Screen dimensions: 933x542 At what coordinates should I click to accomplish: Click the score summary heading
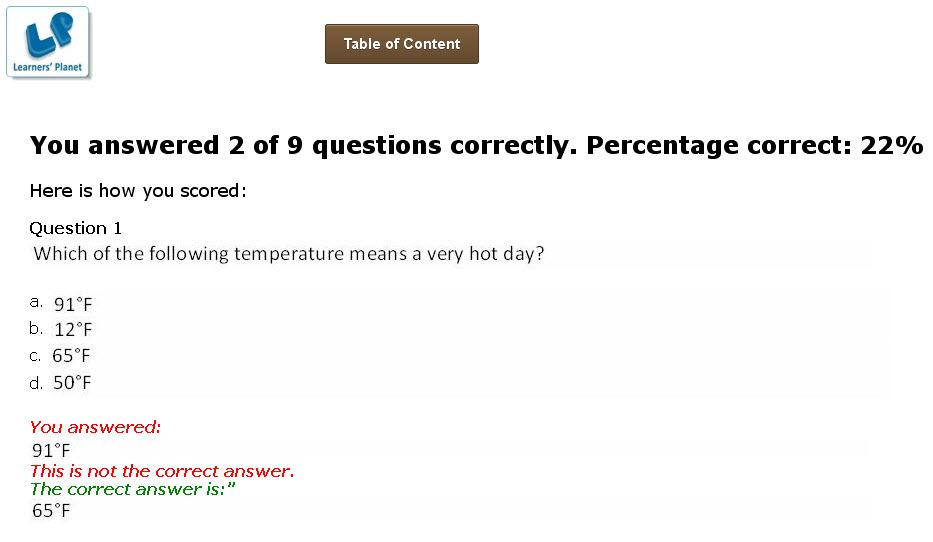(476, 146)
